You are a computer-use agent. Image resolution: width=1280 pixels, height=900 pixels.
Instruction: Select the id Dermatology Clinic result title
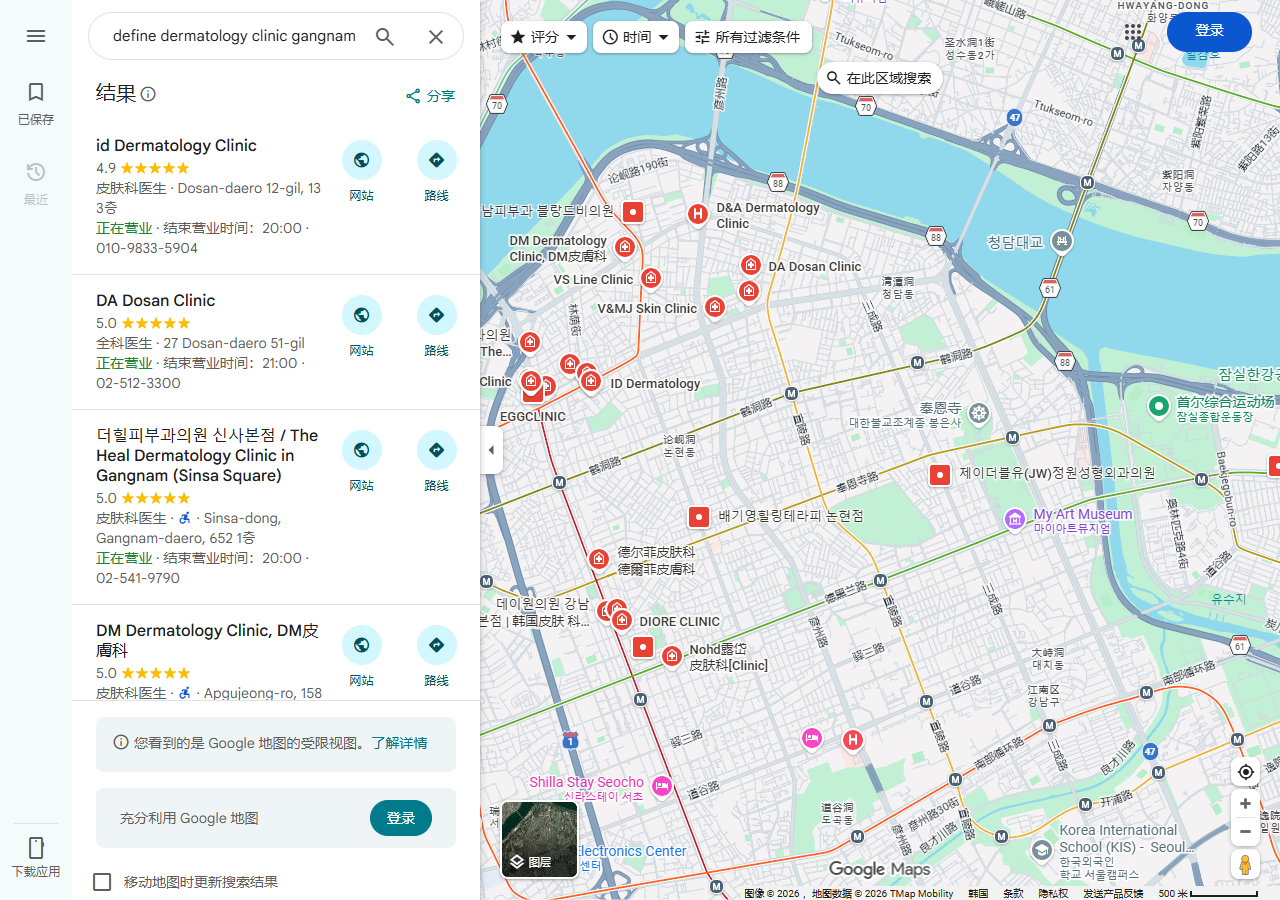[176, 146]
